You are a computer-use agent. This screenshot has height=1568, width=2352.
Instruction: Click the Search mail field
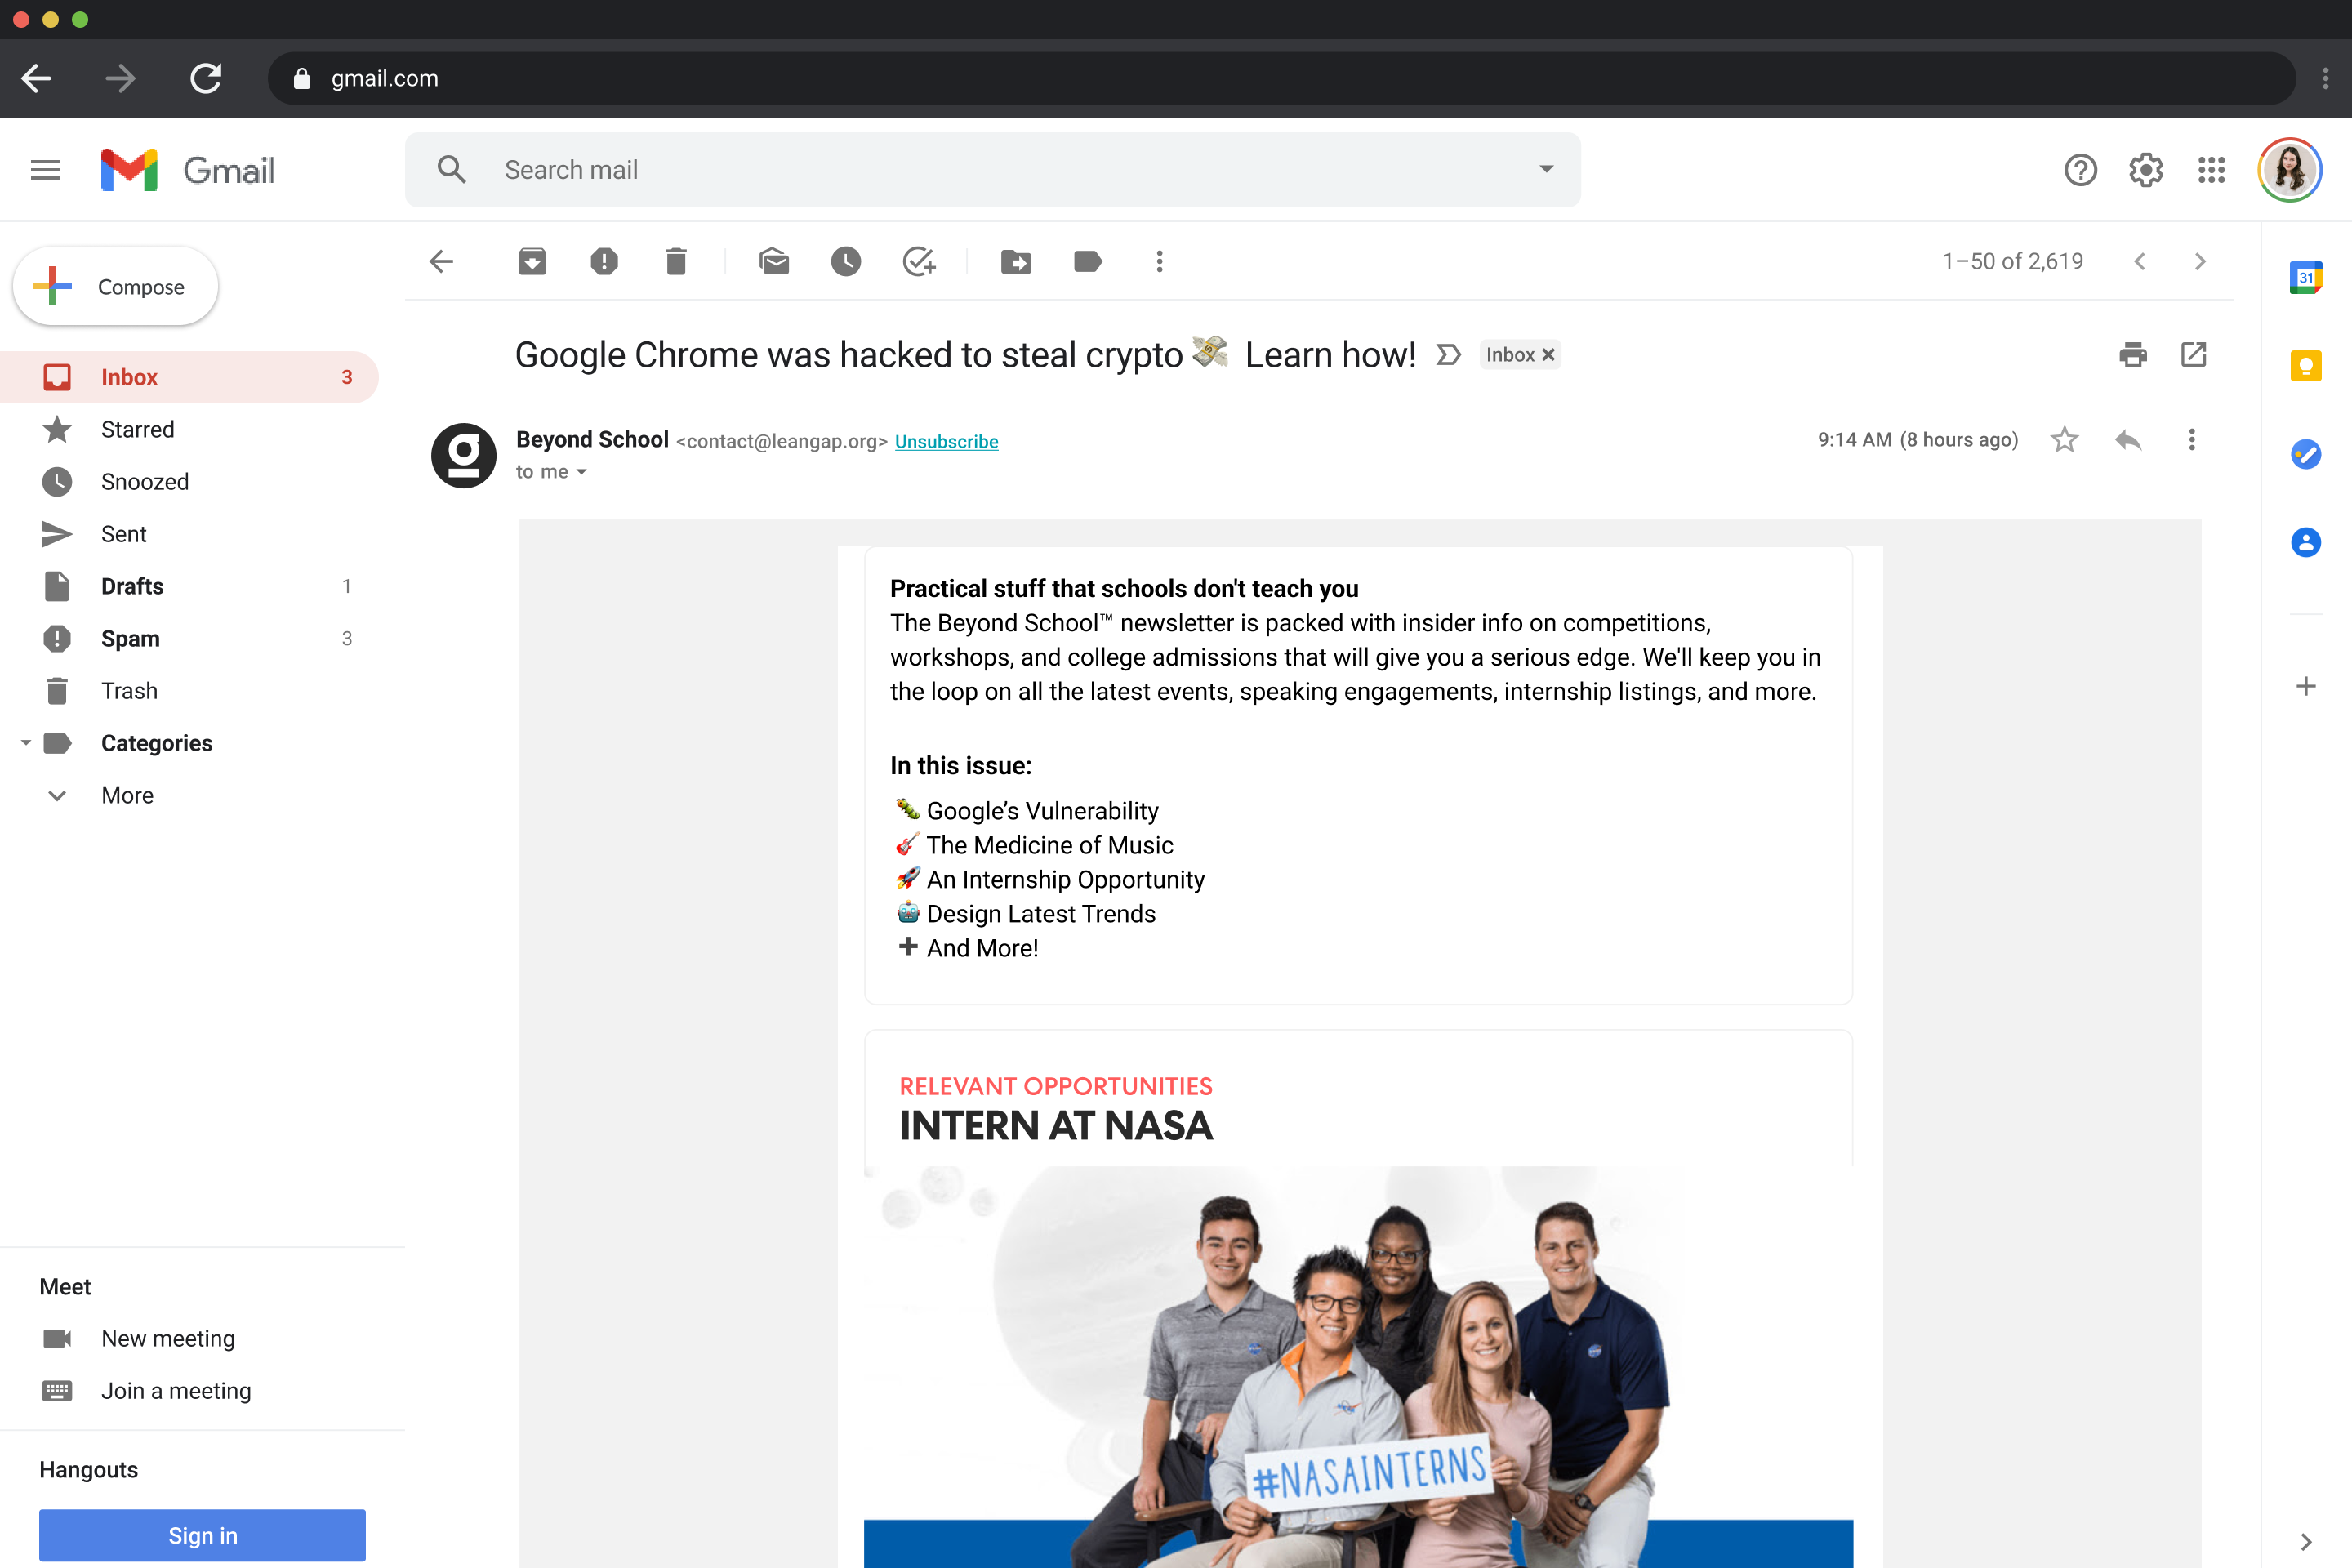[x=992, y=170]
